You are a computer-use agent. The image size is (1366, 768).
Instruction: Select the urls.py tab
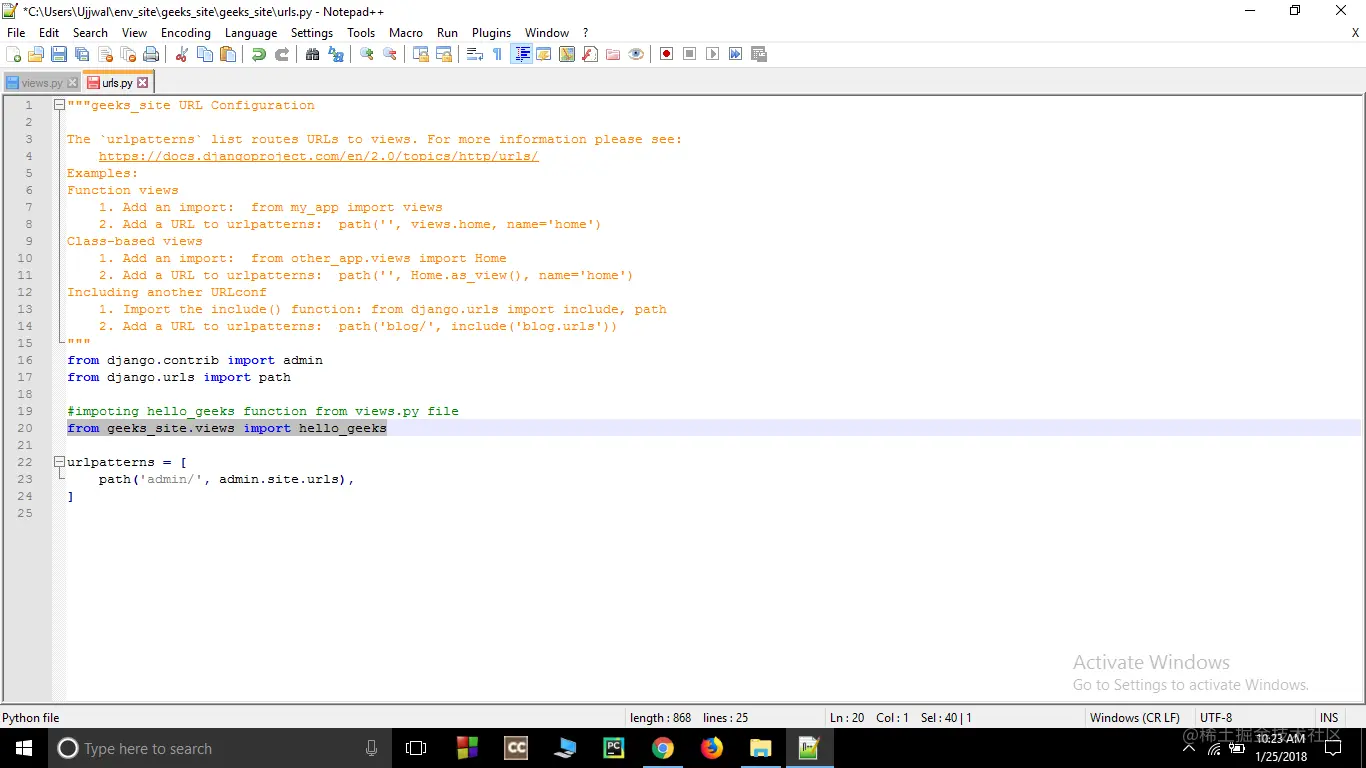coord(117,83)
